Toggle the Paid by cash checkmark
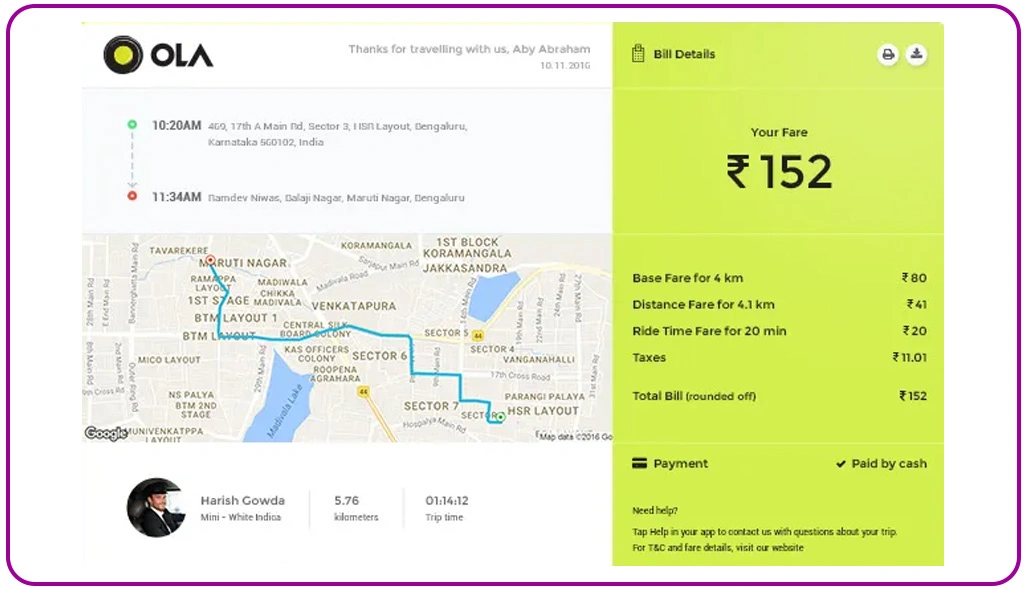Screen dimensions: 1026x589 coord(842,463)
